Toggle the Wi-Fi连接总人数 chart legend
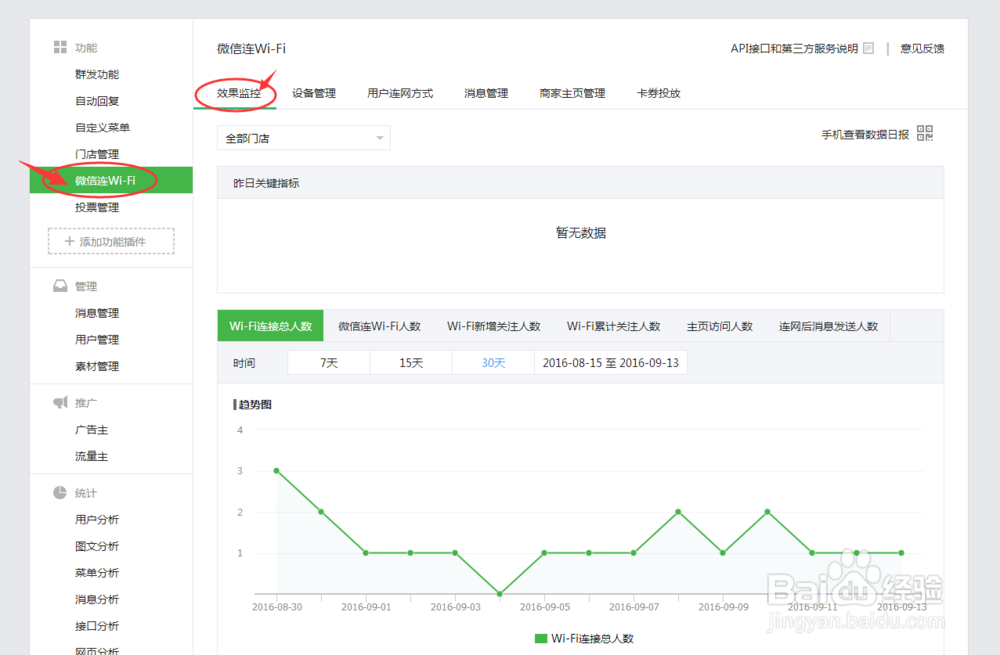The height and width of the screenshot is (655, 1000). coord(584,638)
